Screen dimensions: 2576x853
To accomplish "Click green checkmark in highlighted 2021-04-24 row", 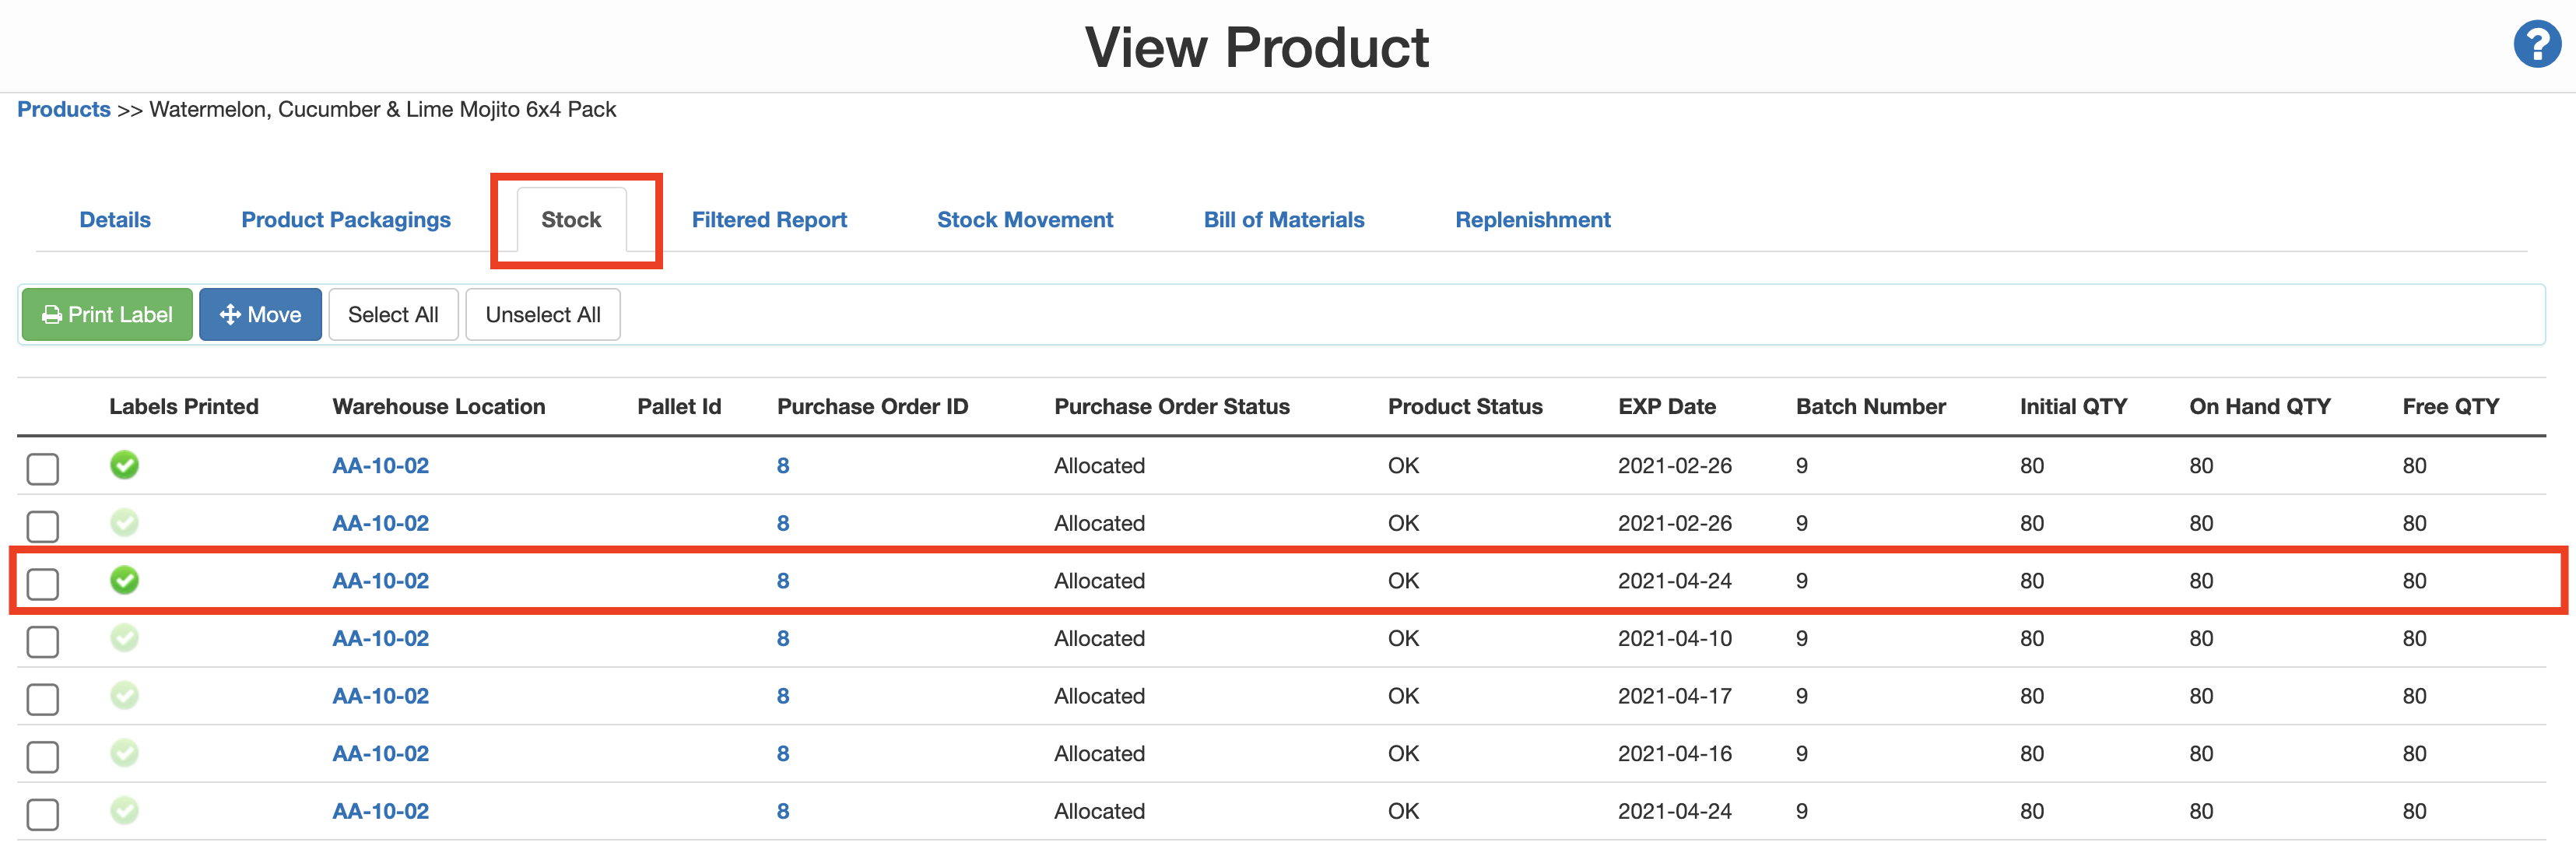I will [124, 580].
